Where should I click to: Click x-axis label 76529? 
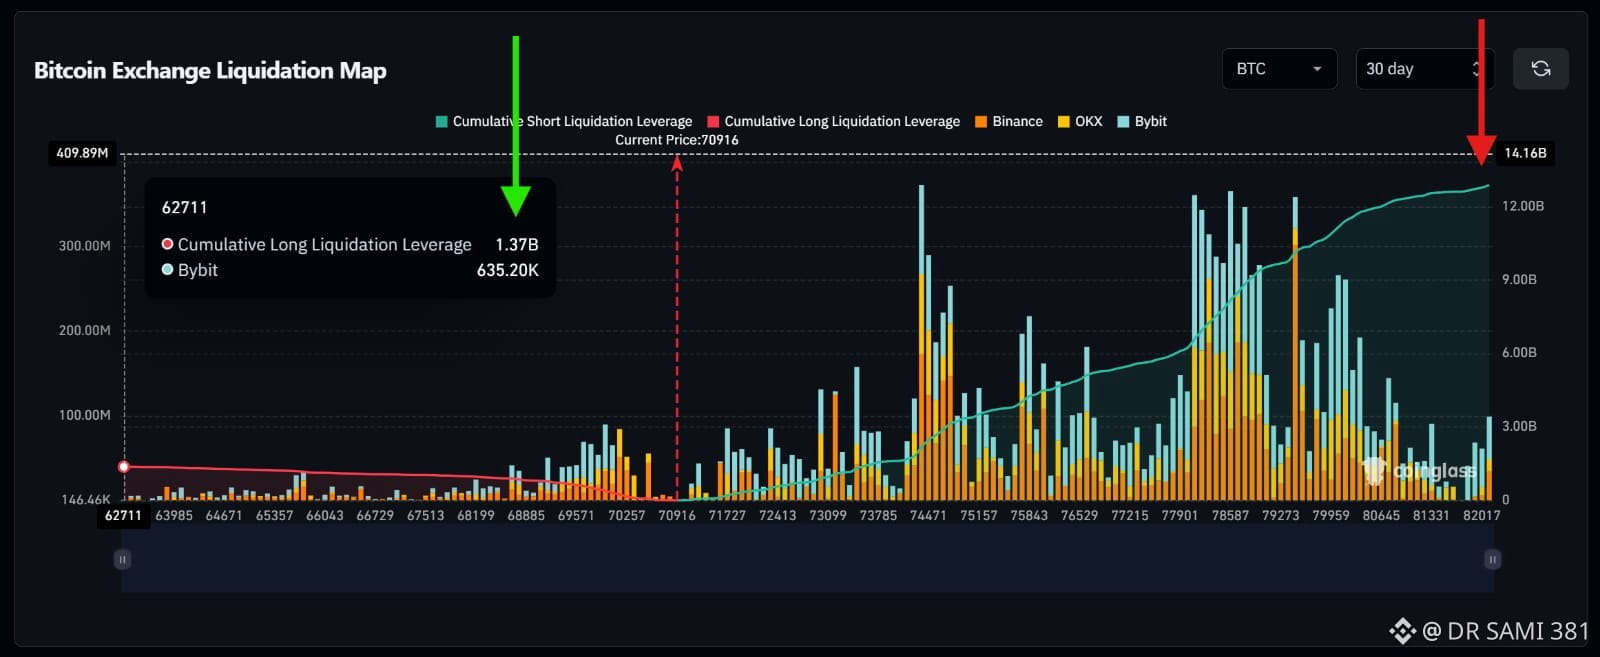click(x=1079, y=515)
